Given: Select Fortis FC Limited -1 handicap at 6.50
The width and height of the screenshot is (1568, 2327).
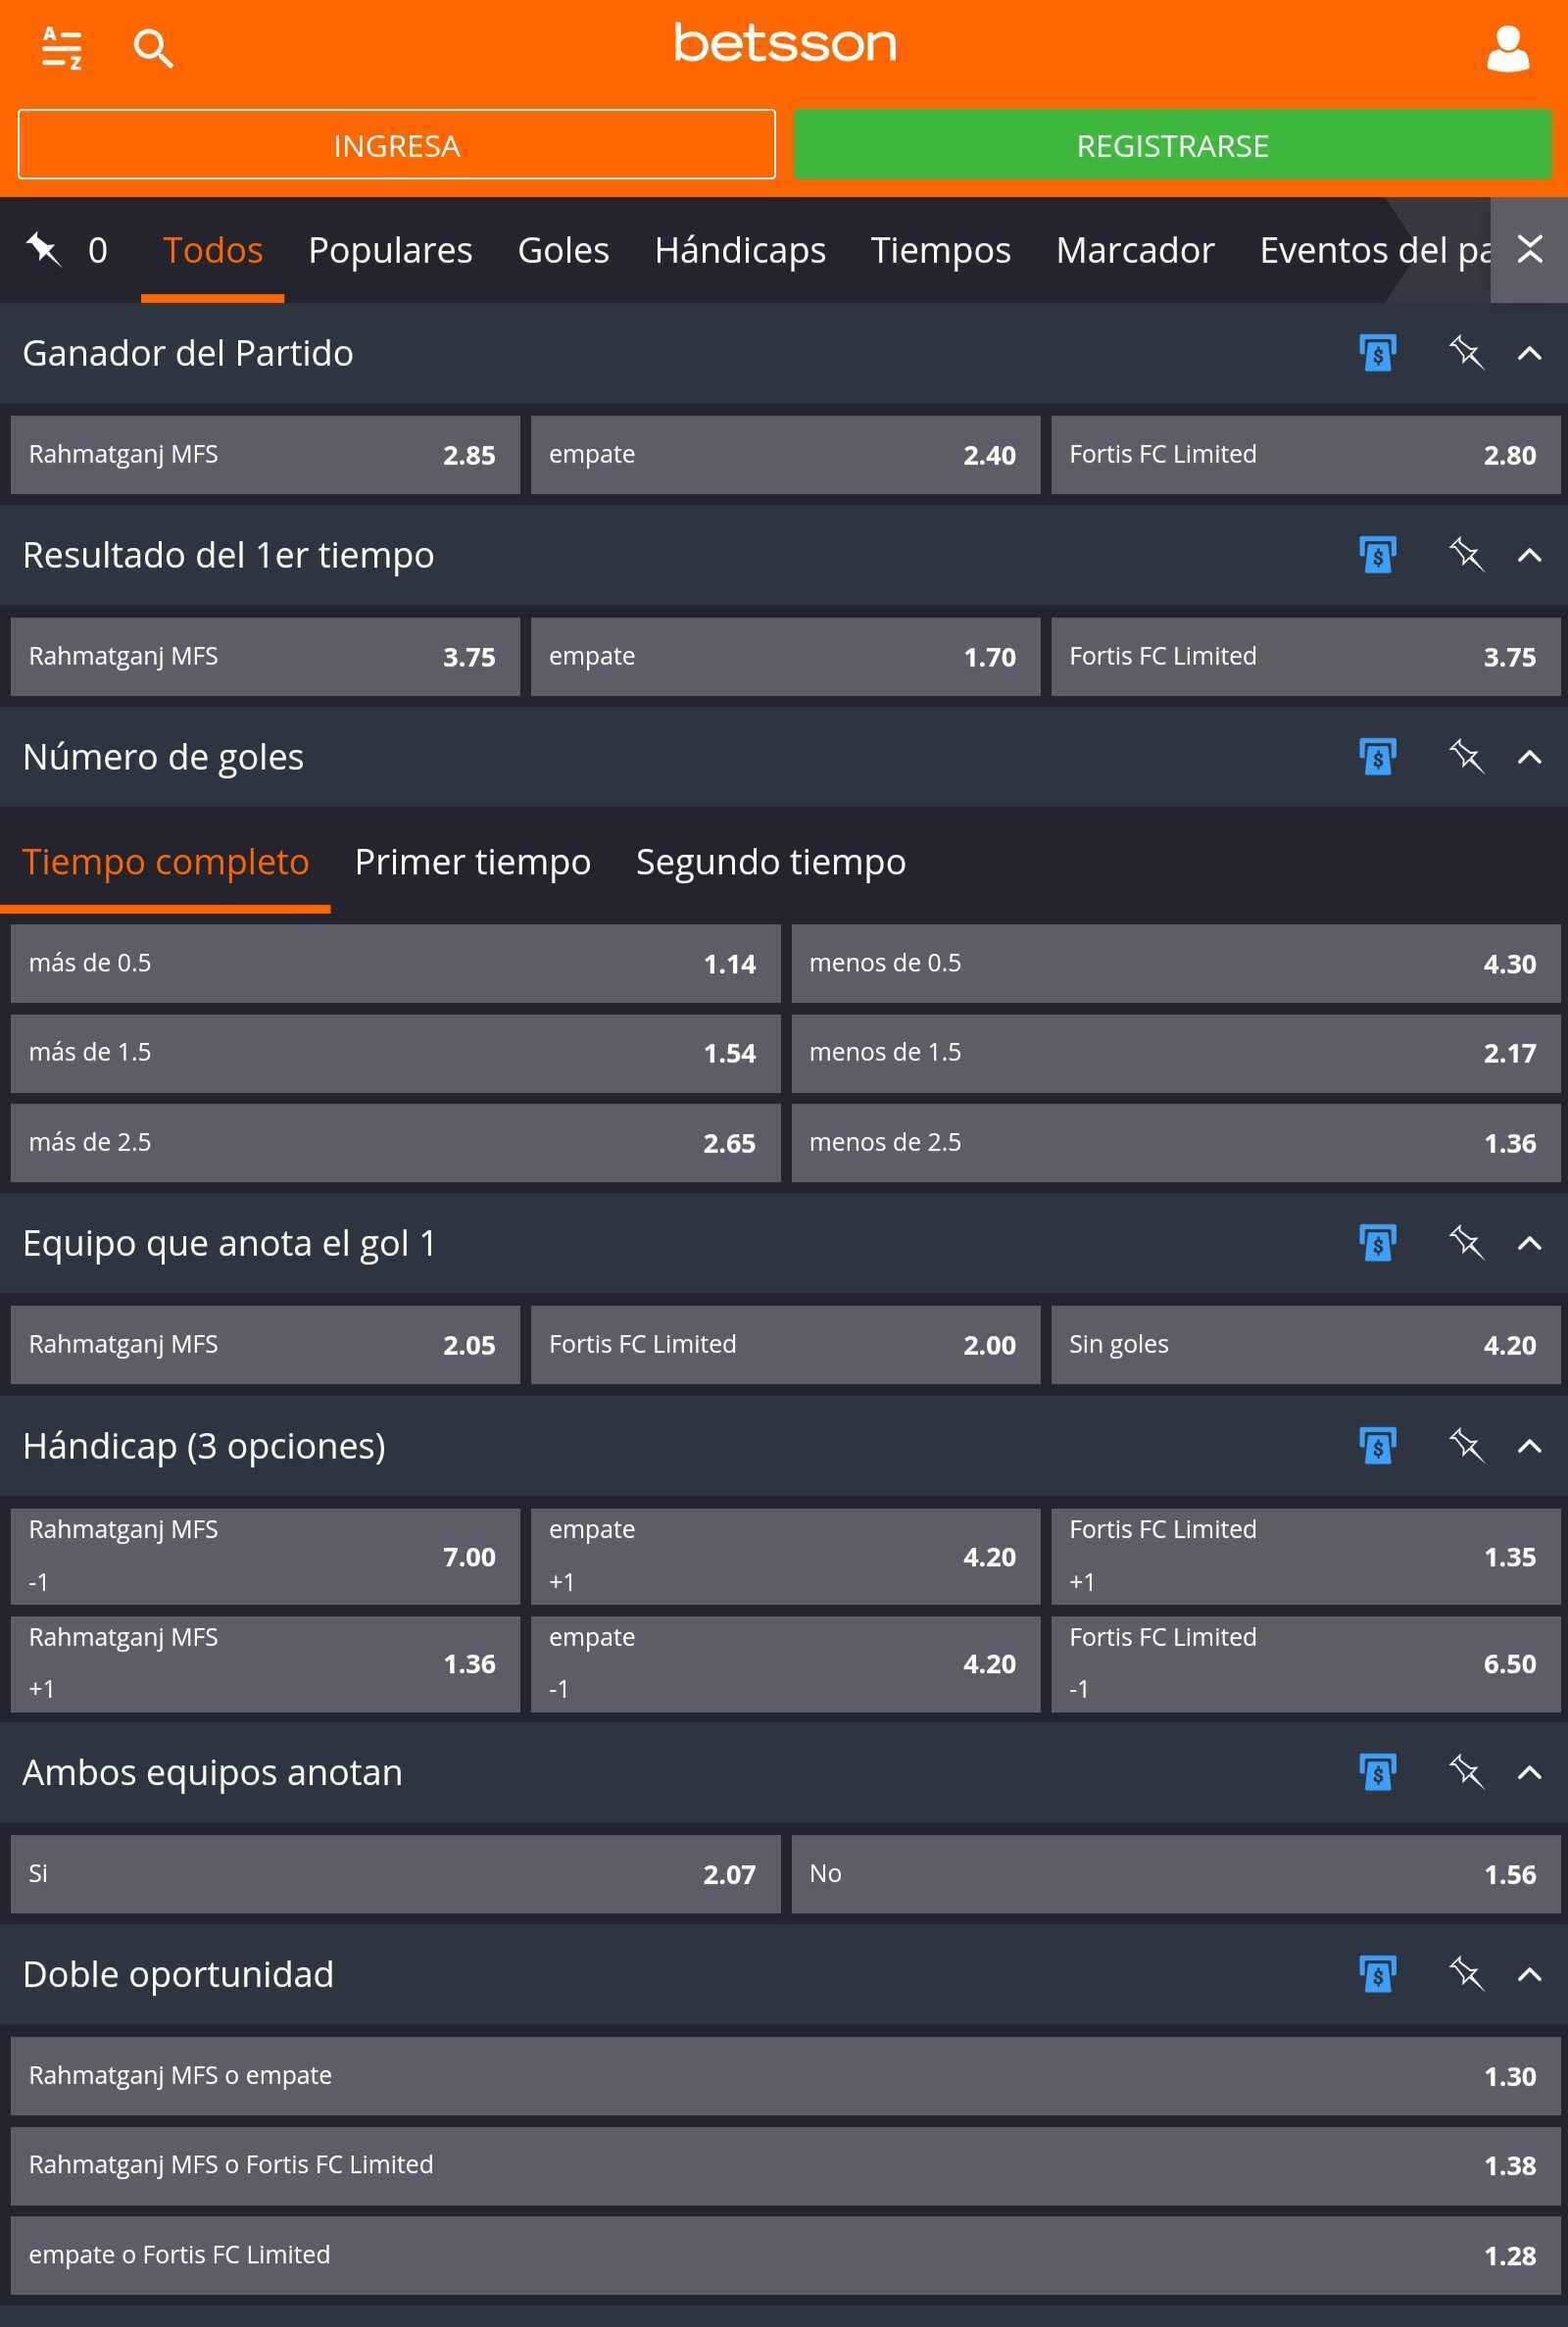Looking at the screenshot, I should click(x=1305, y=1664).
